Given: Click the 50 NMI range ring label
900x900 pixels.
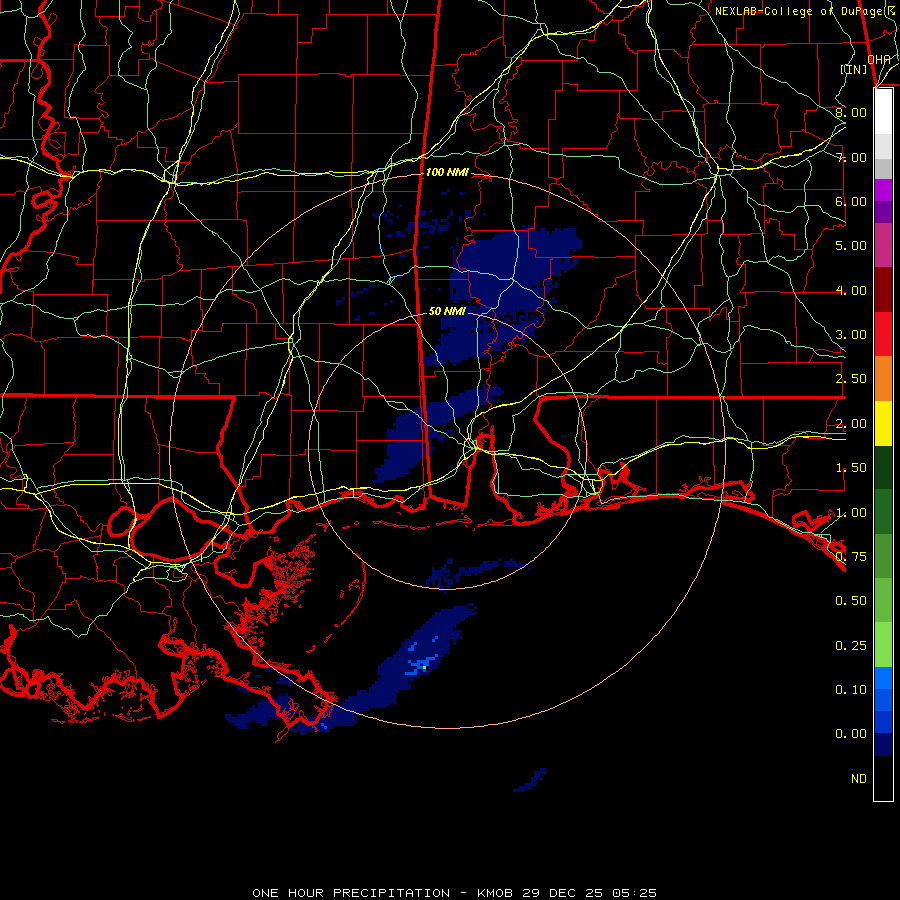Looking at the screenshot, I should (x=447, y=311).
